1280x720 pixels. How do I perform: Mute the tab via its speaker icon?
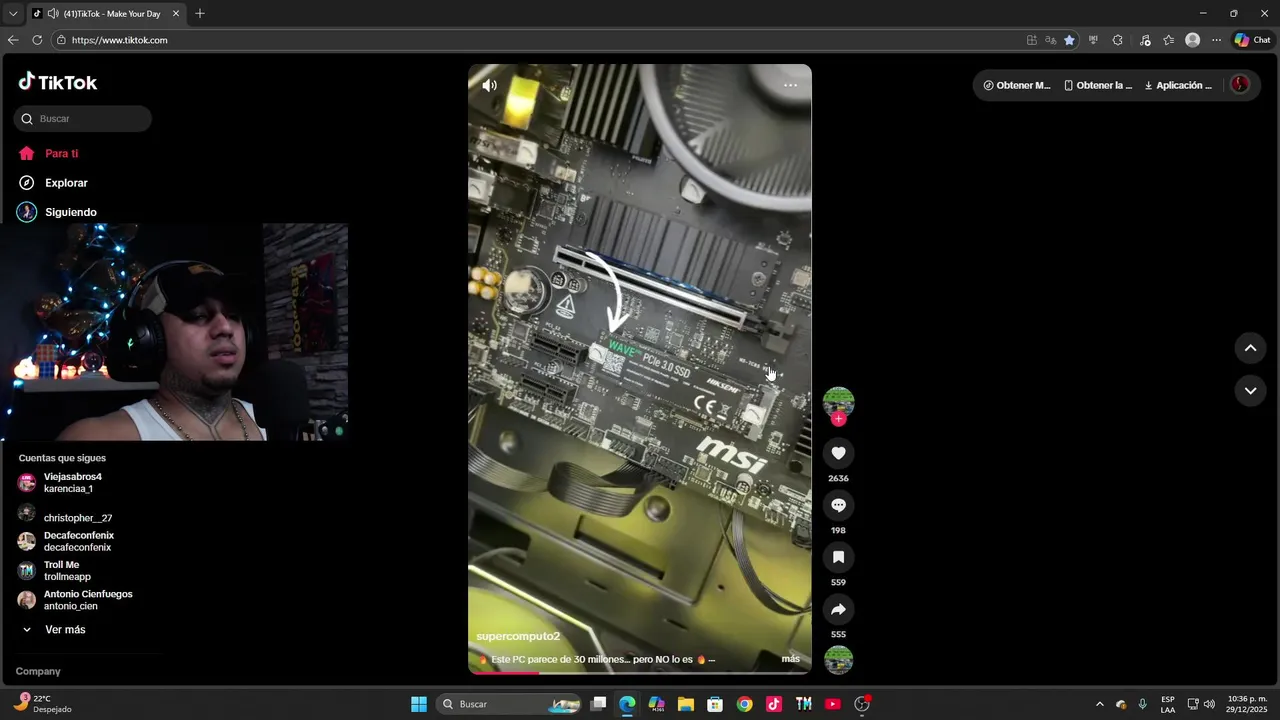click(52, 14)
